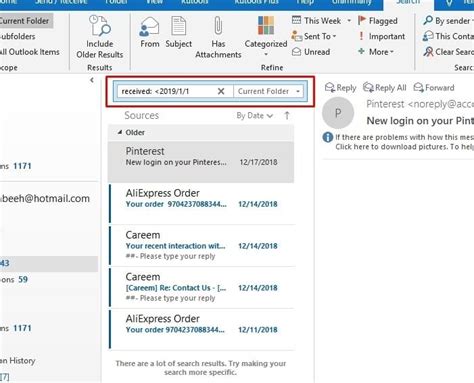Open Categorized color filter
The width and height of the screenshot is (474, 383).
pos(266,36)
